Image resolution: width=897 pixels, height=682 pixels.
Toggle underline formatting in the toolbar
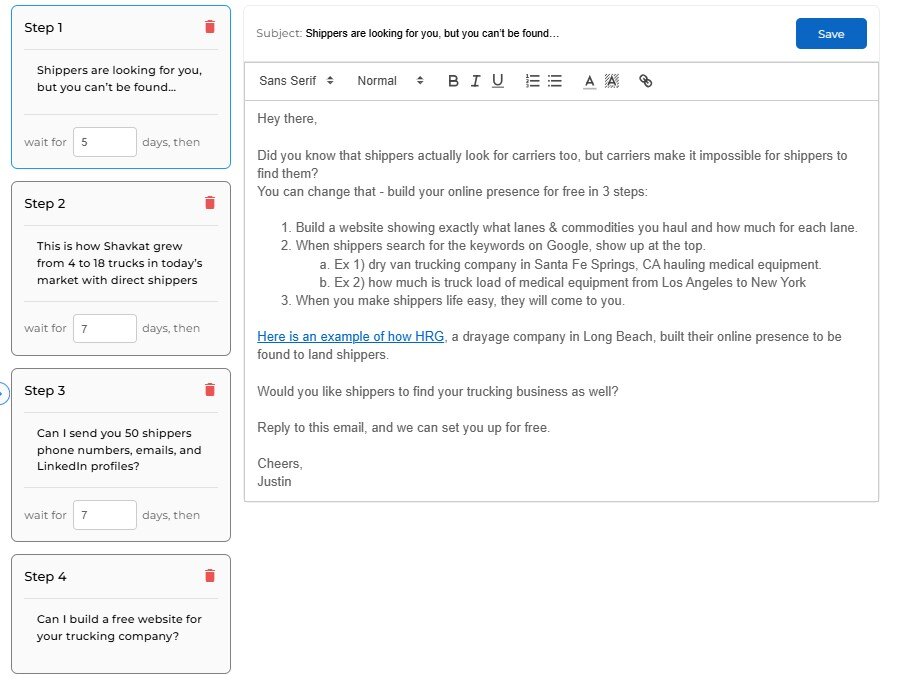tap(497, 81)
